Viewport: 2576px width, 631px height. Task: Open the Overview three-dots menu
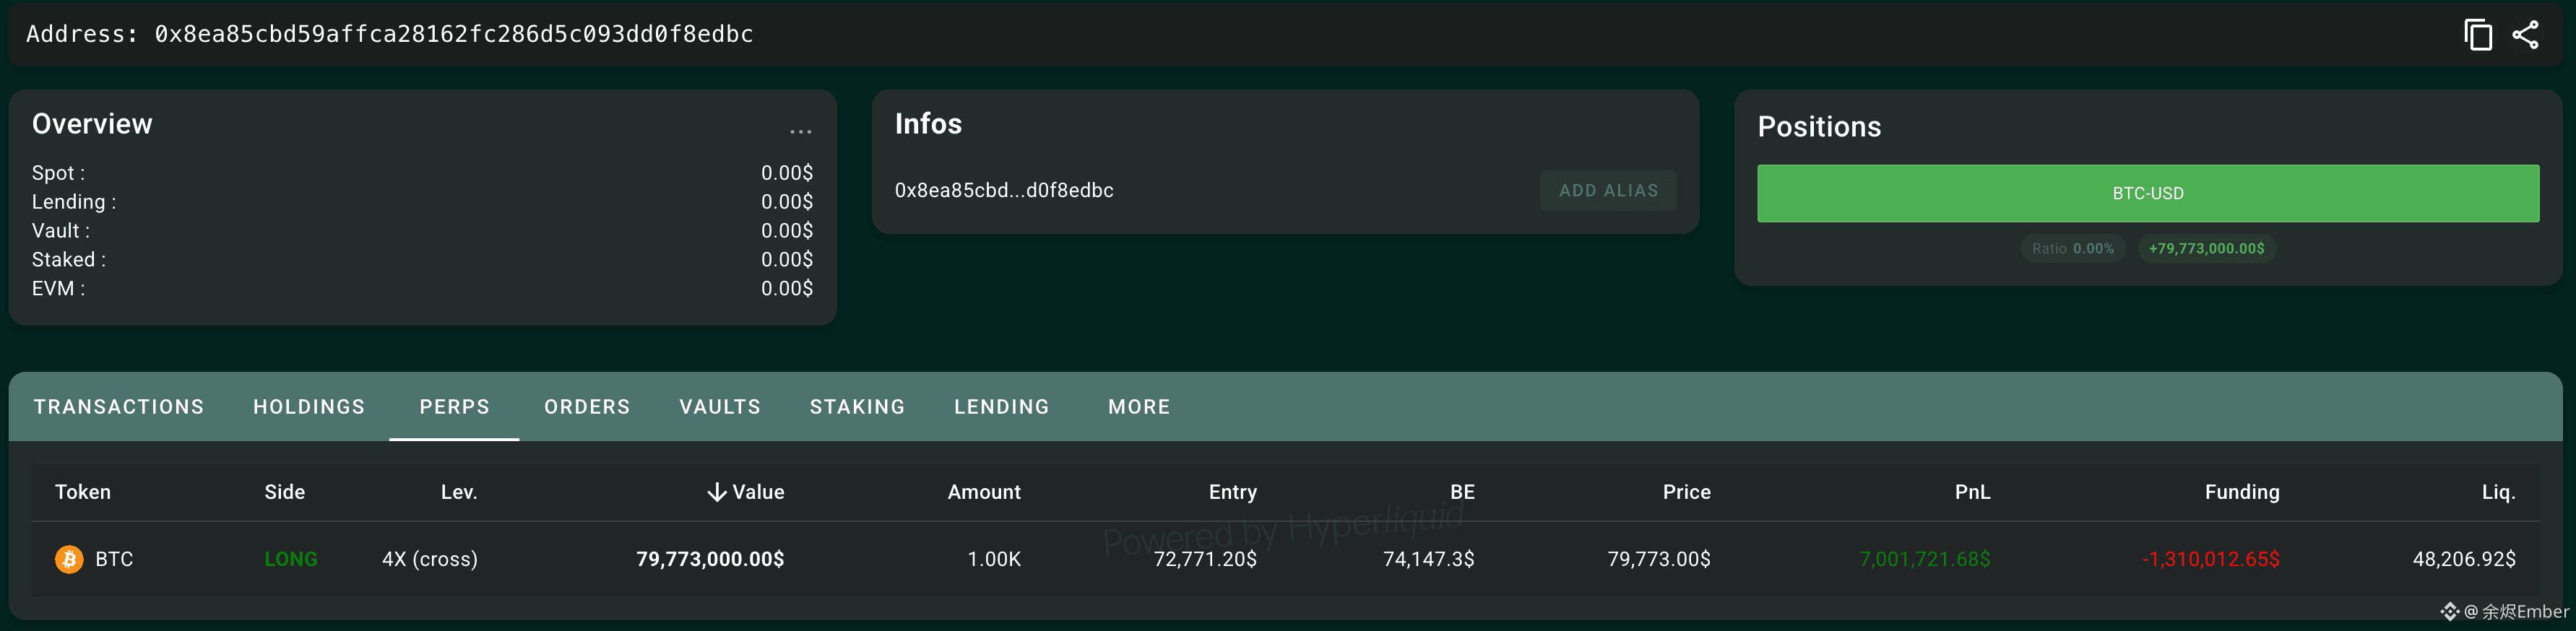coord(801,131)
